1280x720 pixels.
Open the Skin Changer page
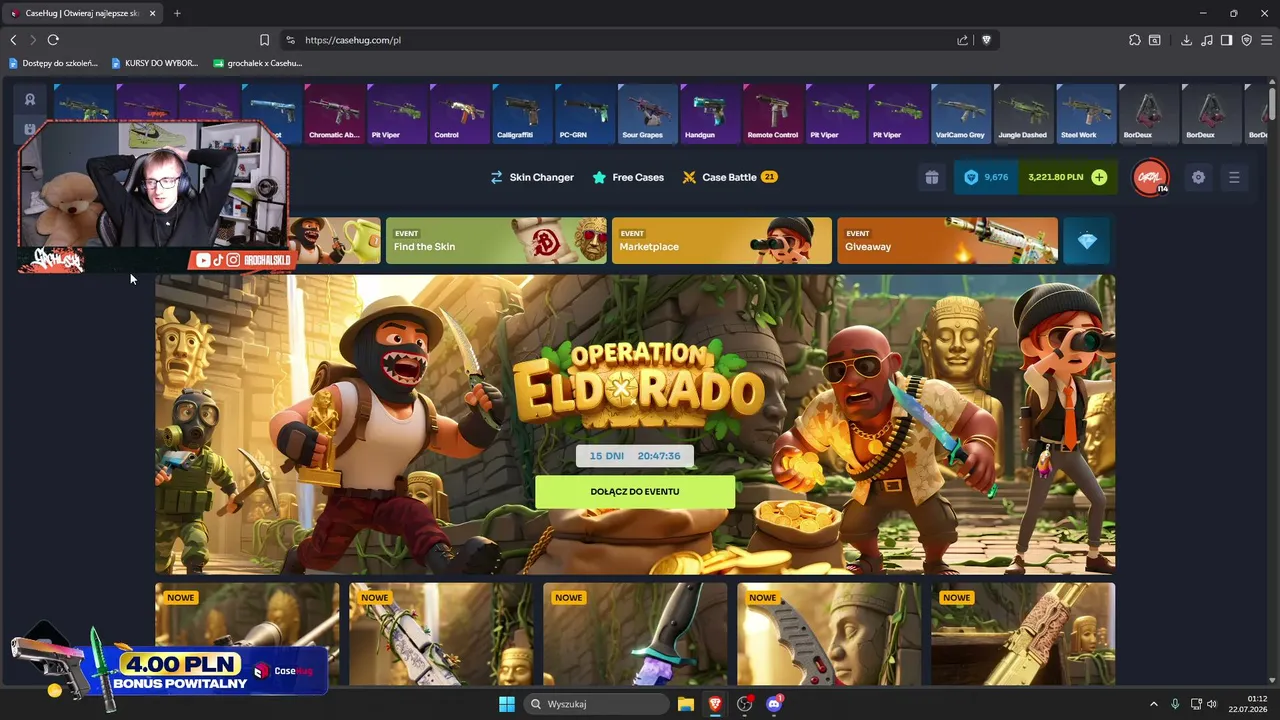point(531,177)
